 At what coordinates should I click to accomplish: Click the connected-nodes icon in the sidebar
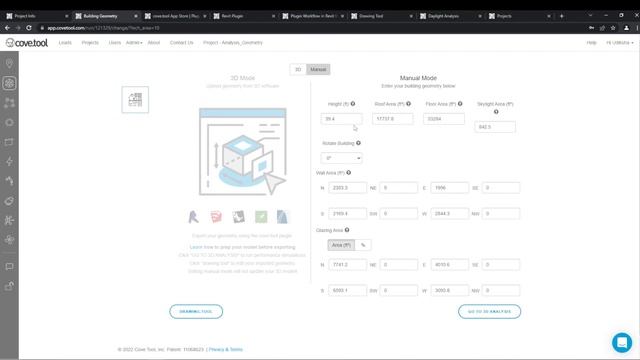pyautogui.click(x=9, y=103)
